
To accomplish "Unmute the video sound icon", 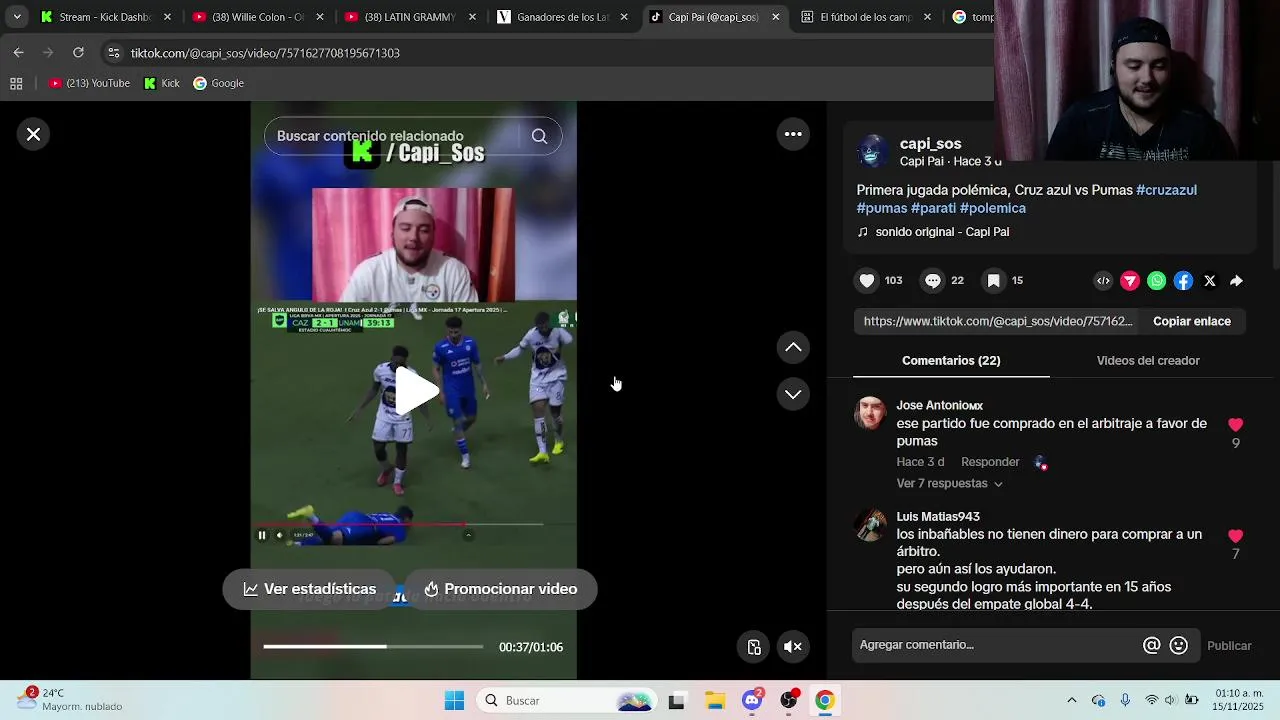I will [x=793, y=647].
